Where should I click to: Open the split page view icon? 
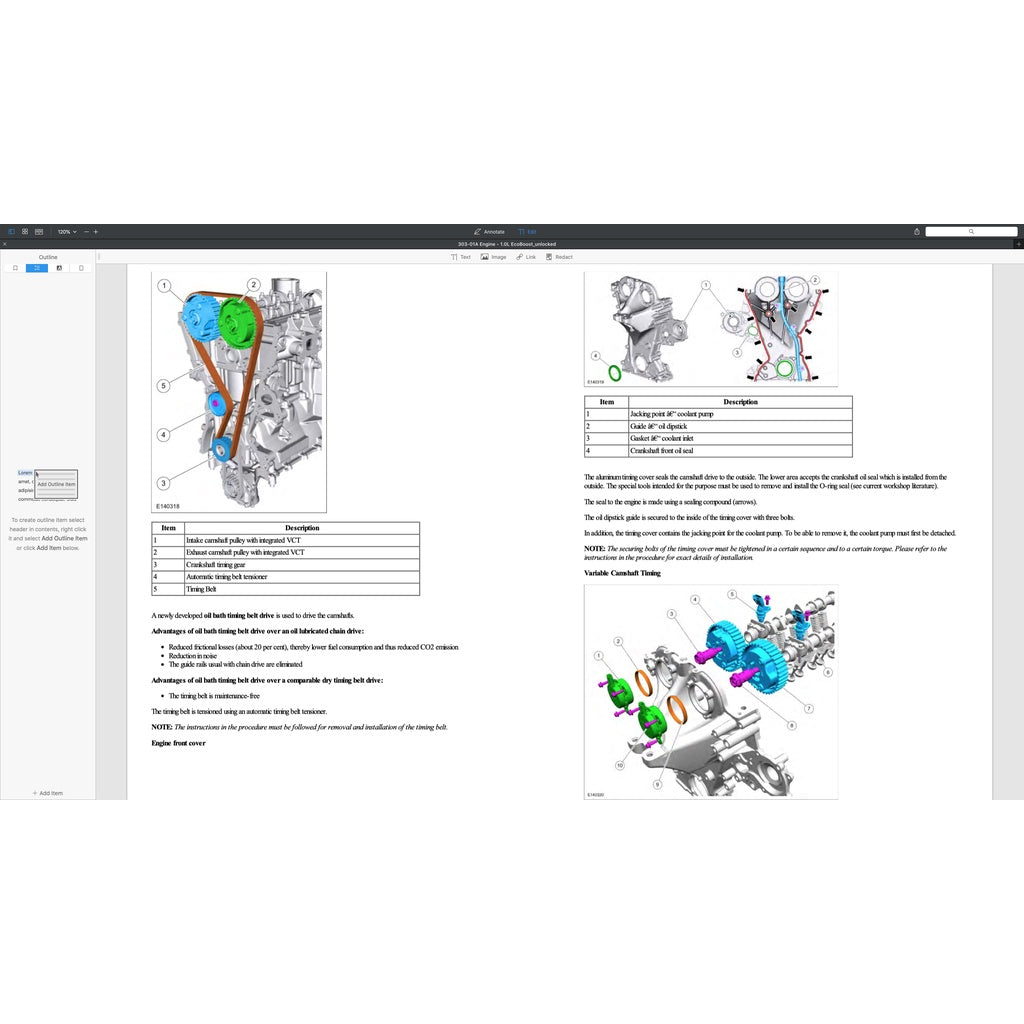pos(38,231)
